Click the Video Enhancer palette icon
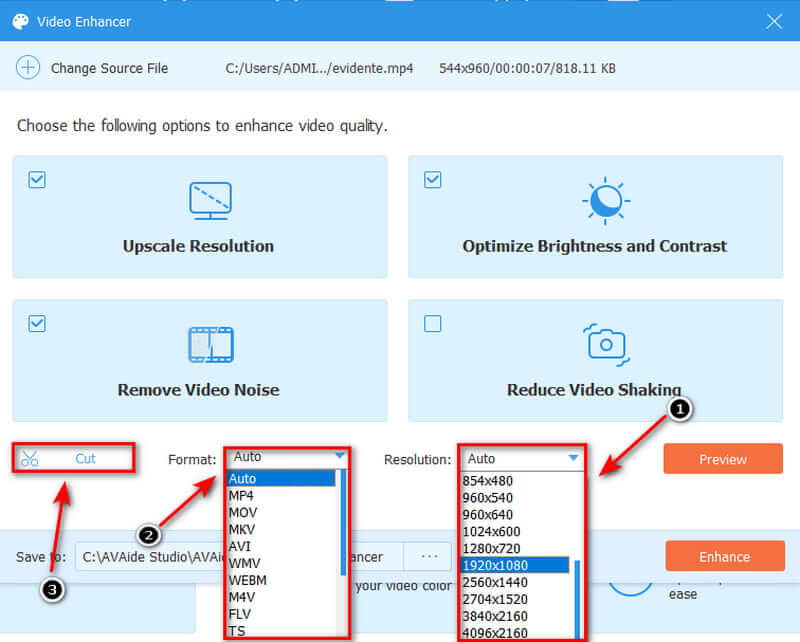 pos(20,21)
